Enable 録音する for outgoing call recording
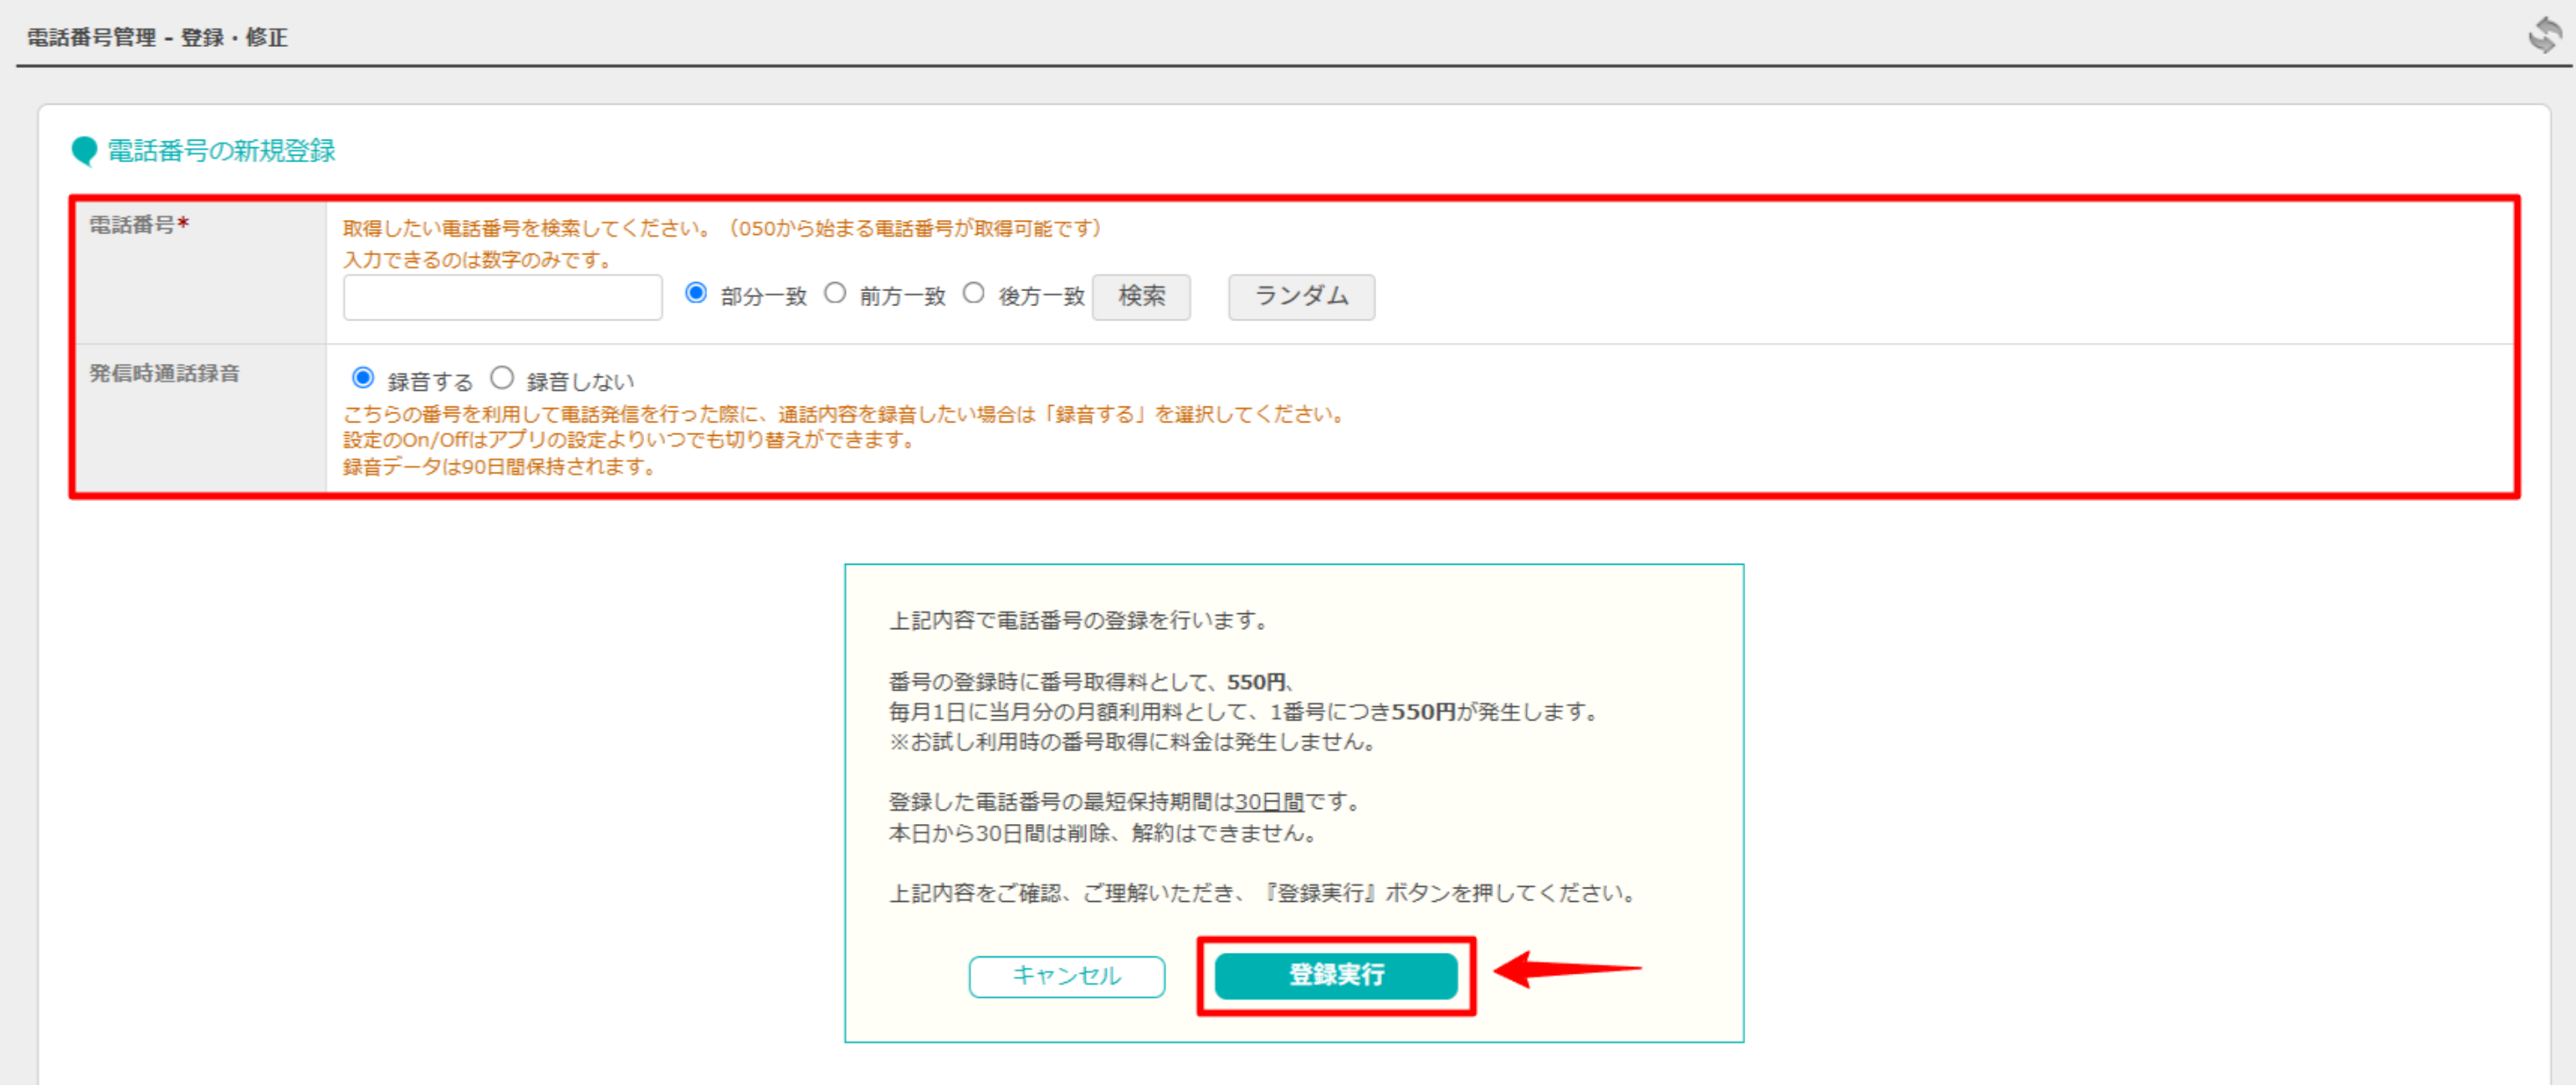Viewport: 2576px width, 1085px height. pyautogui.click(x=364, y=378)
